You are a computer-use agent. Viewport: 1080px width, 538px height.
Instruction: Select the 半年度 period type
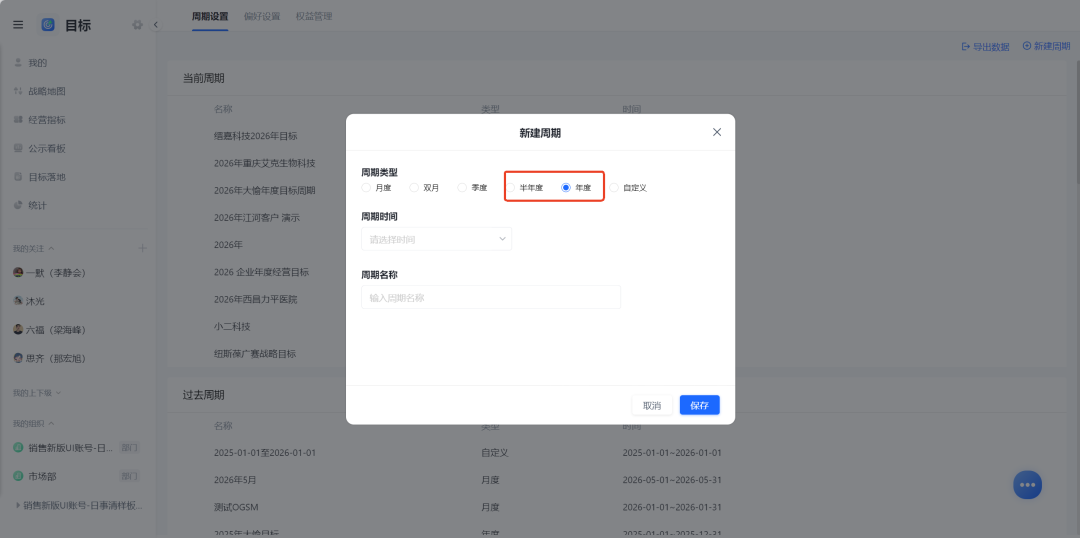coord(510,187)
